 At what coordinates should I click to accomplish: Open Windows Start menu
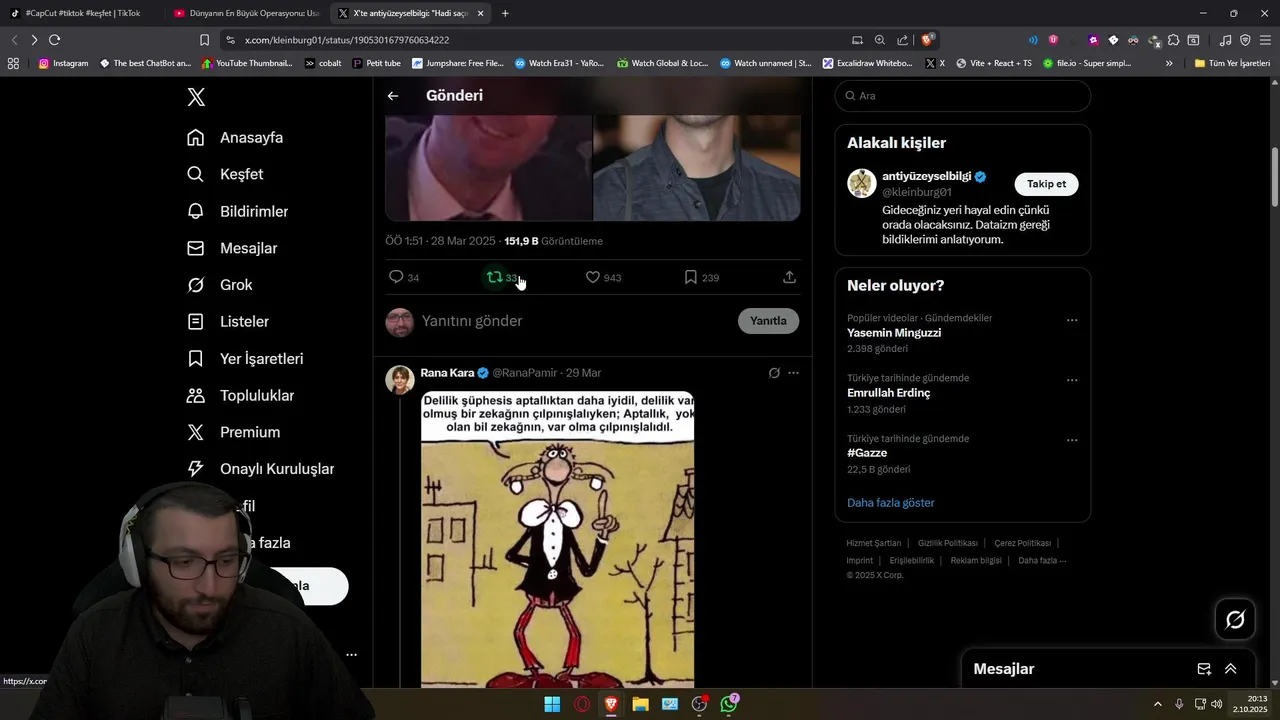[552, 704]
